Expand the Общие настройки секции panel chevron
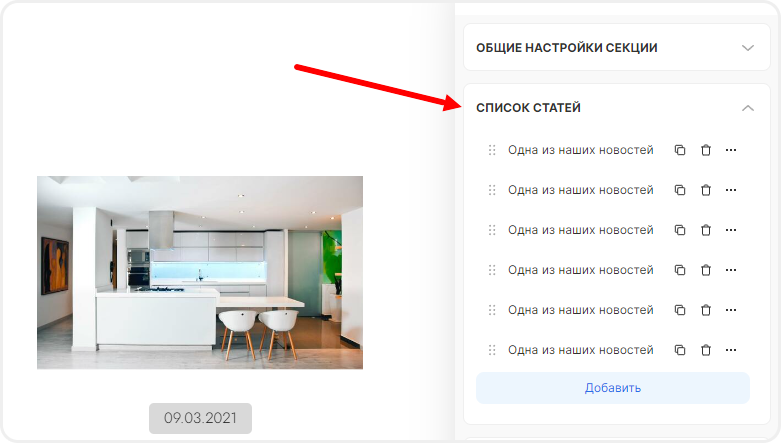The image size is (781, 443). point(748,48)
